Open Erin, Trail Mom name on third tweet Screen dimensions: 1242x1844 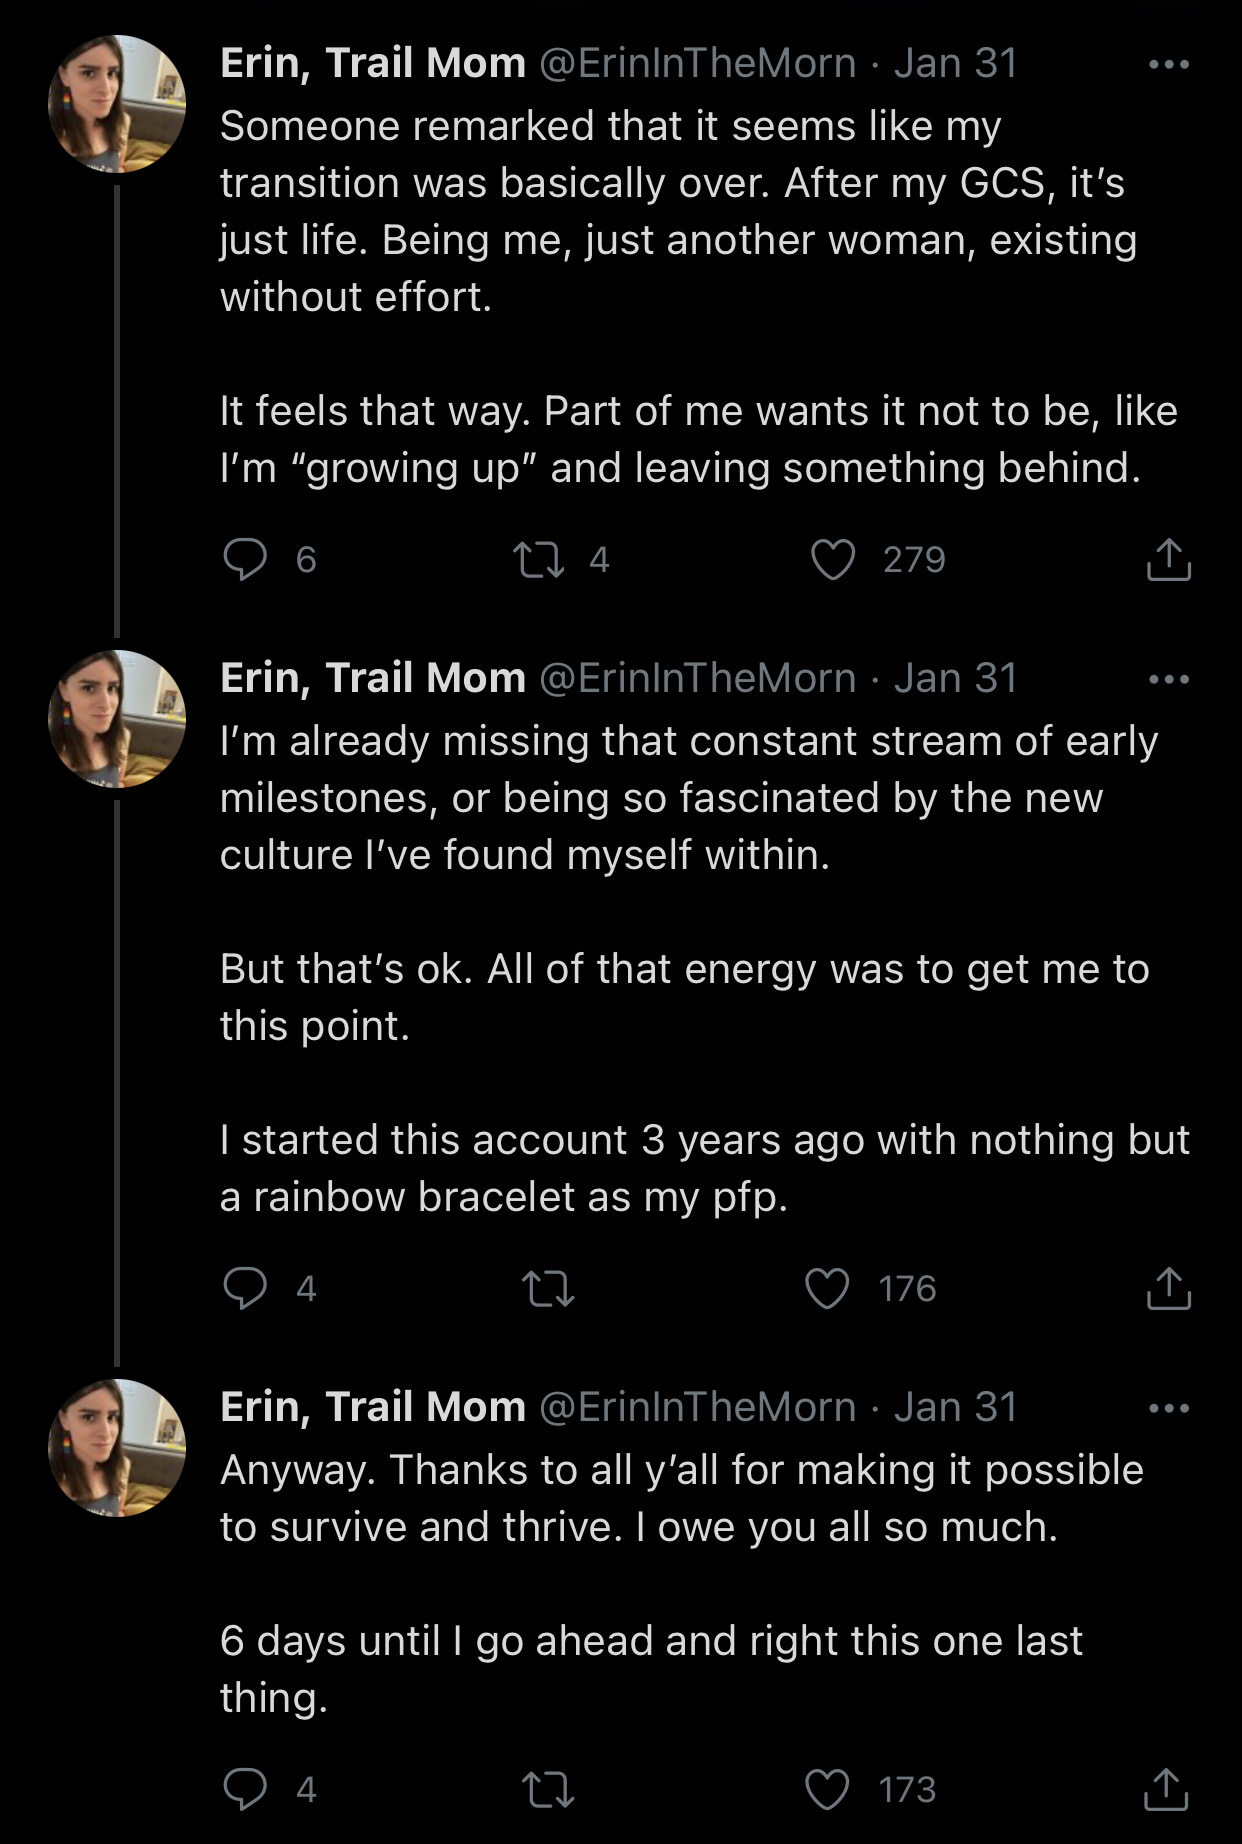pyautogui.click(x=373, y=1407)
